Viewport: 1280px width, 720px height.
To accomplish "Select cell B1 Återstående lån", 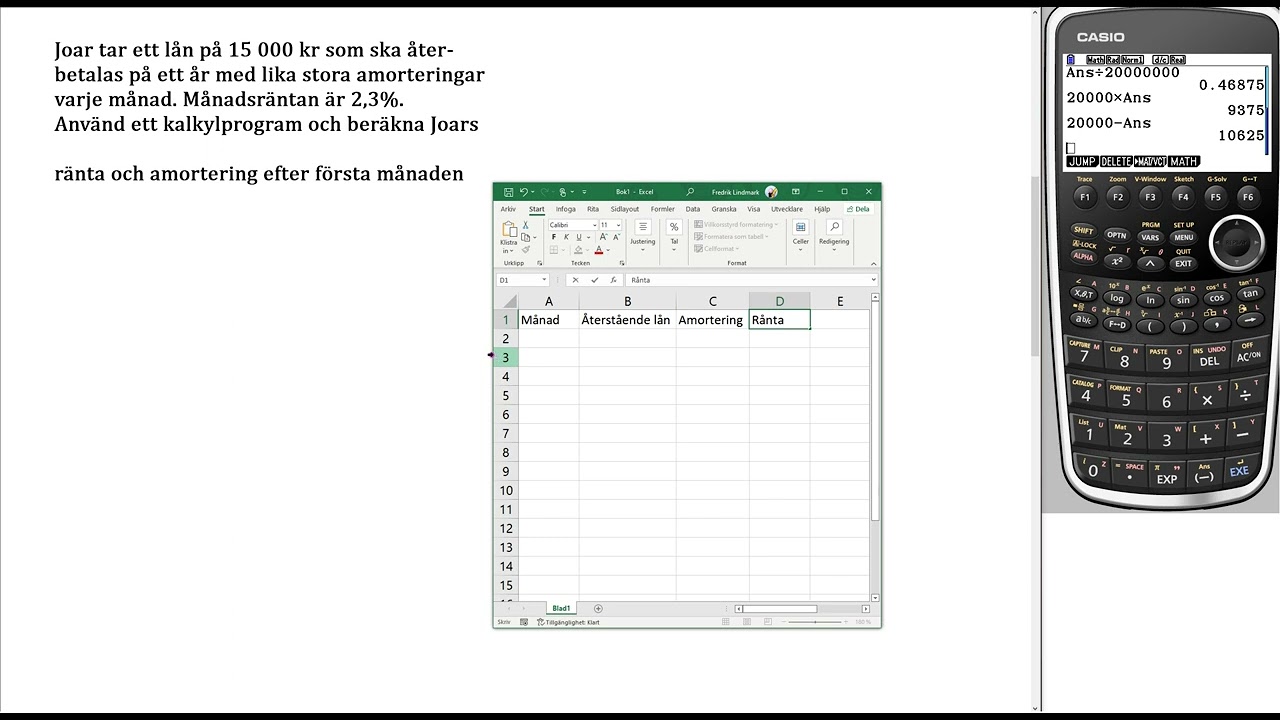I will 627,320.
